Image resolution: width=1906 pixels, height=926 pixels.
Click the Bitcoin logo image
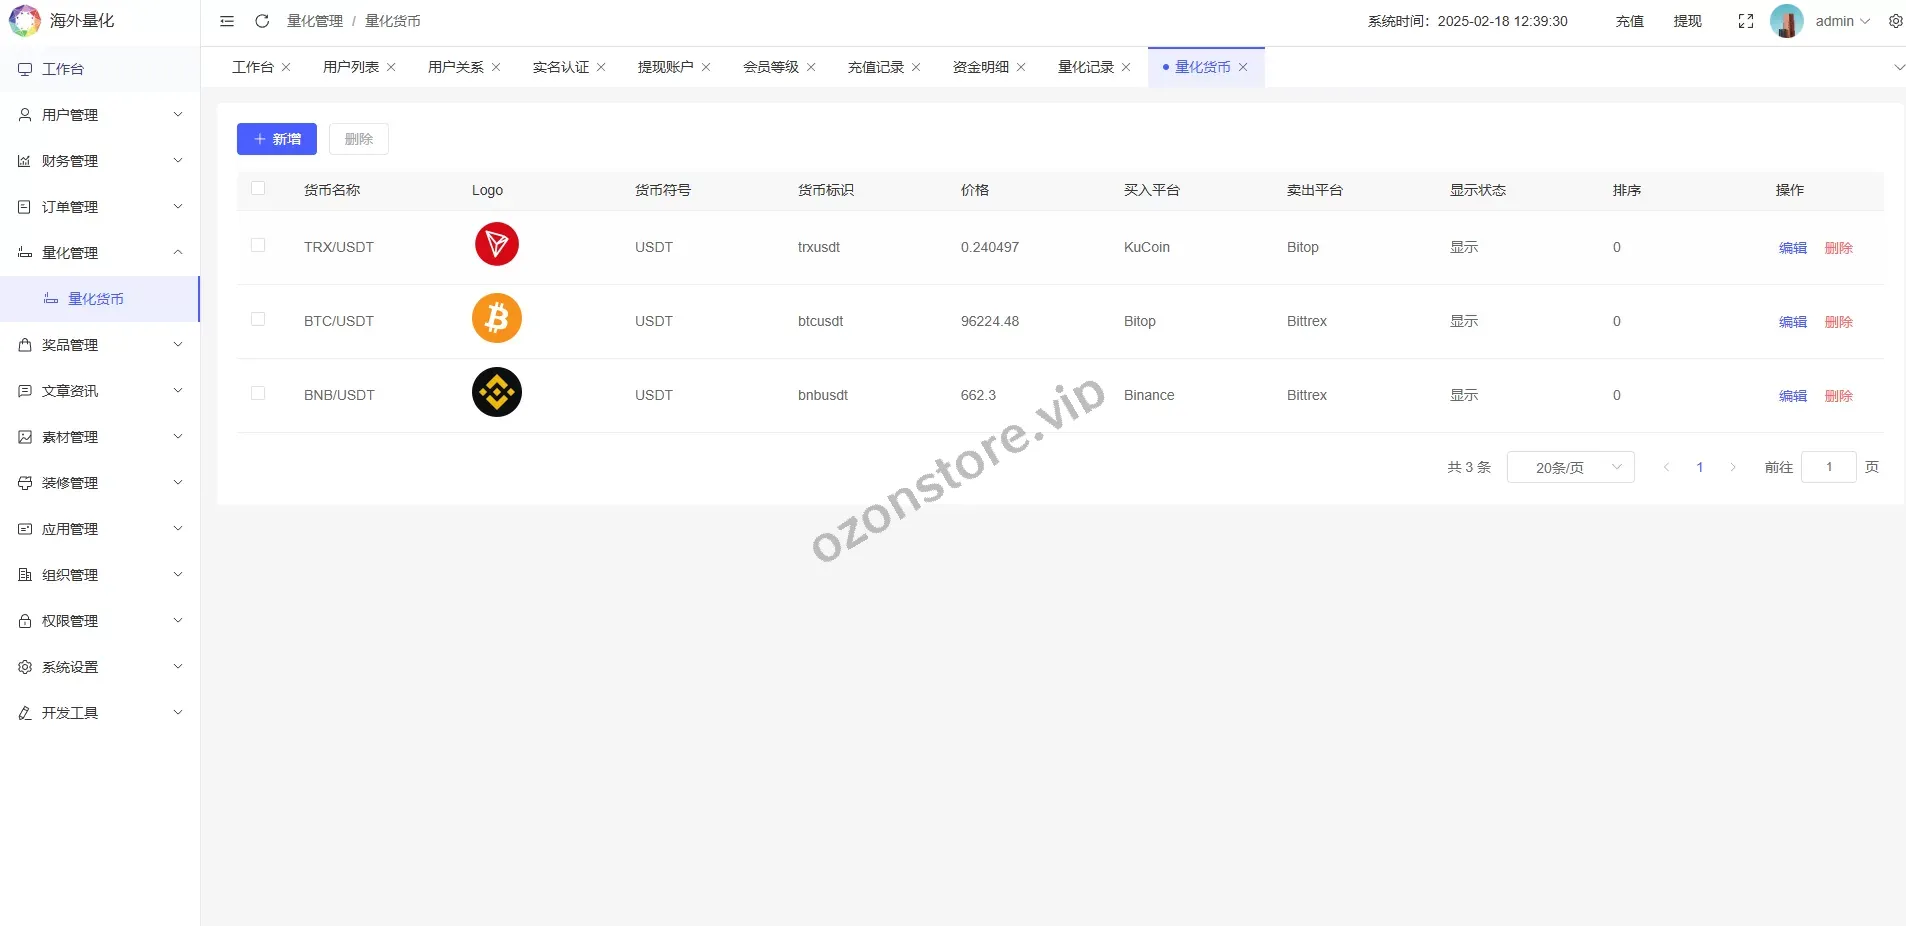(497, 319)
